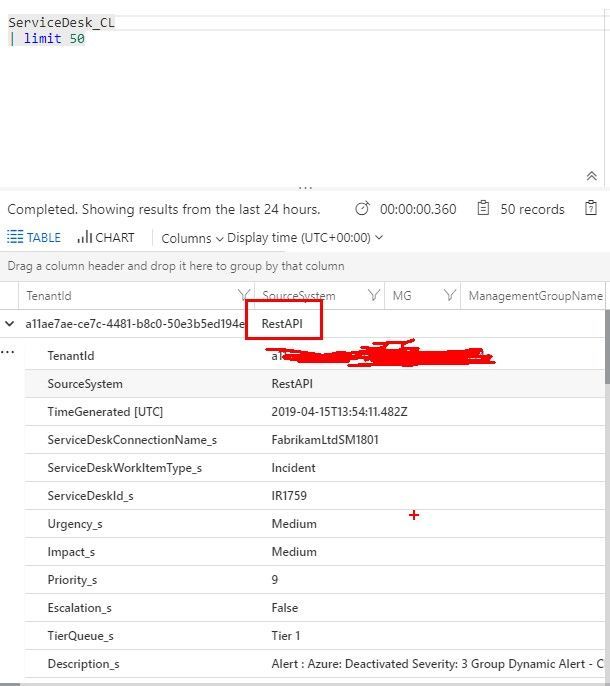Select the Escalation_s field
This screenshot has height=686, width=610.
pos(80,608)
